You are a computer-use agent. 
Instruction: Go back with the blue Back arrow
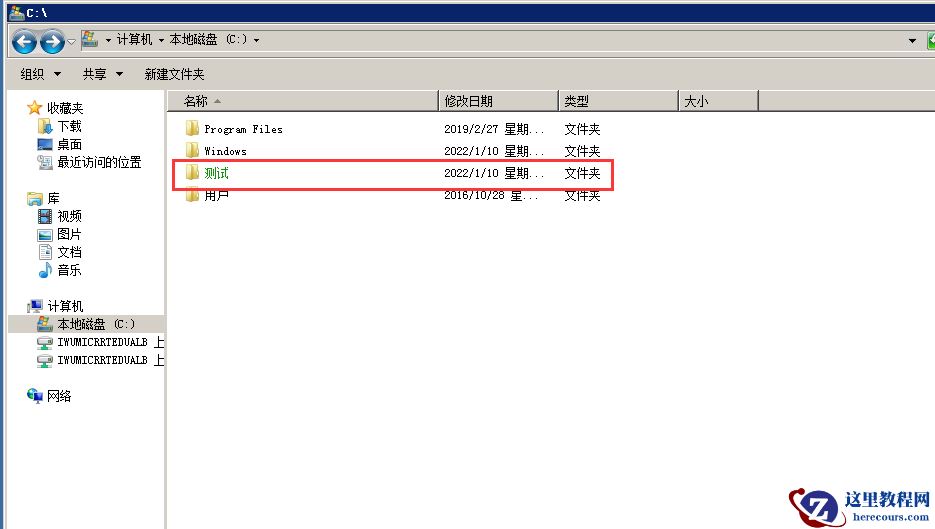[x=24, y=41]
